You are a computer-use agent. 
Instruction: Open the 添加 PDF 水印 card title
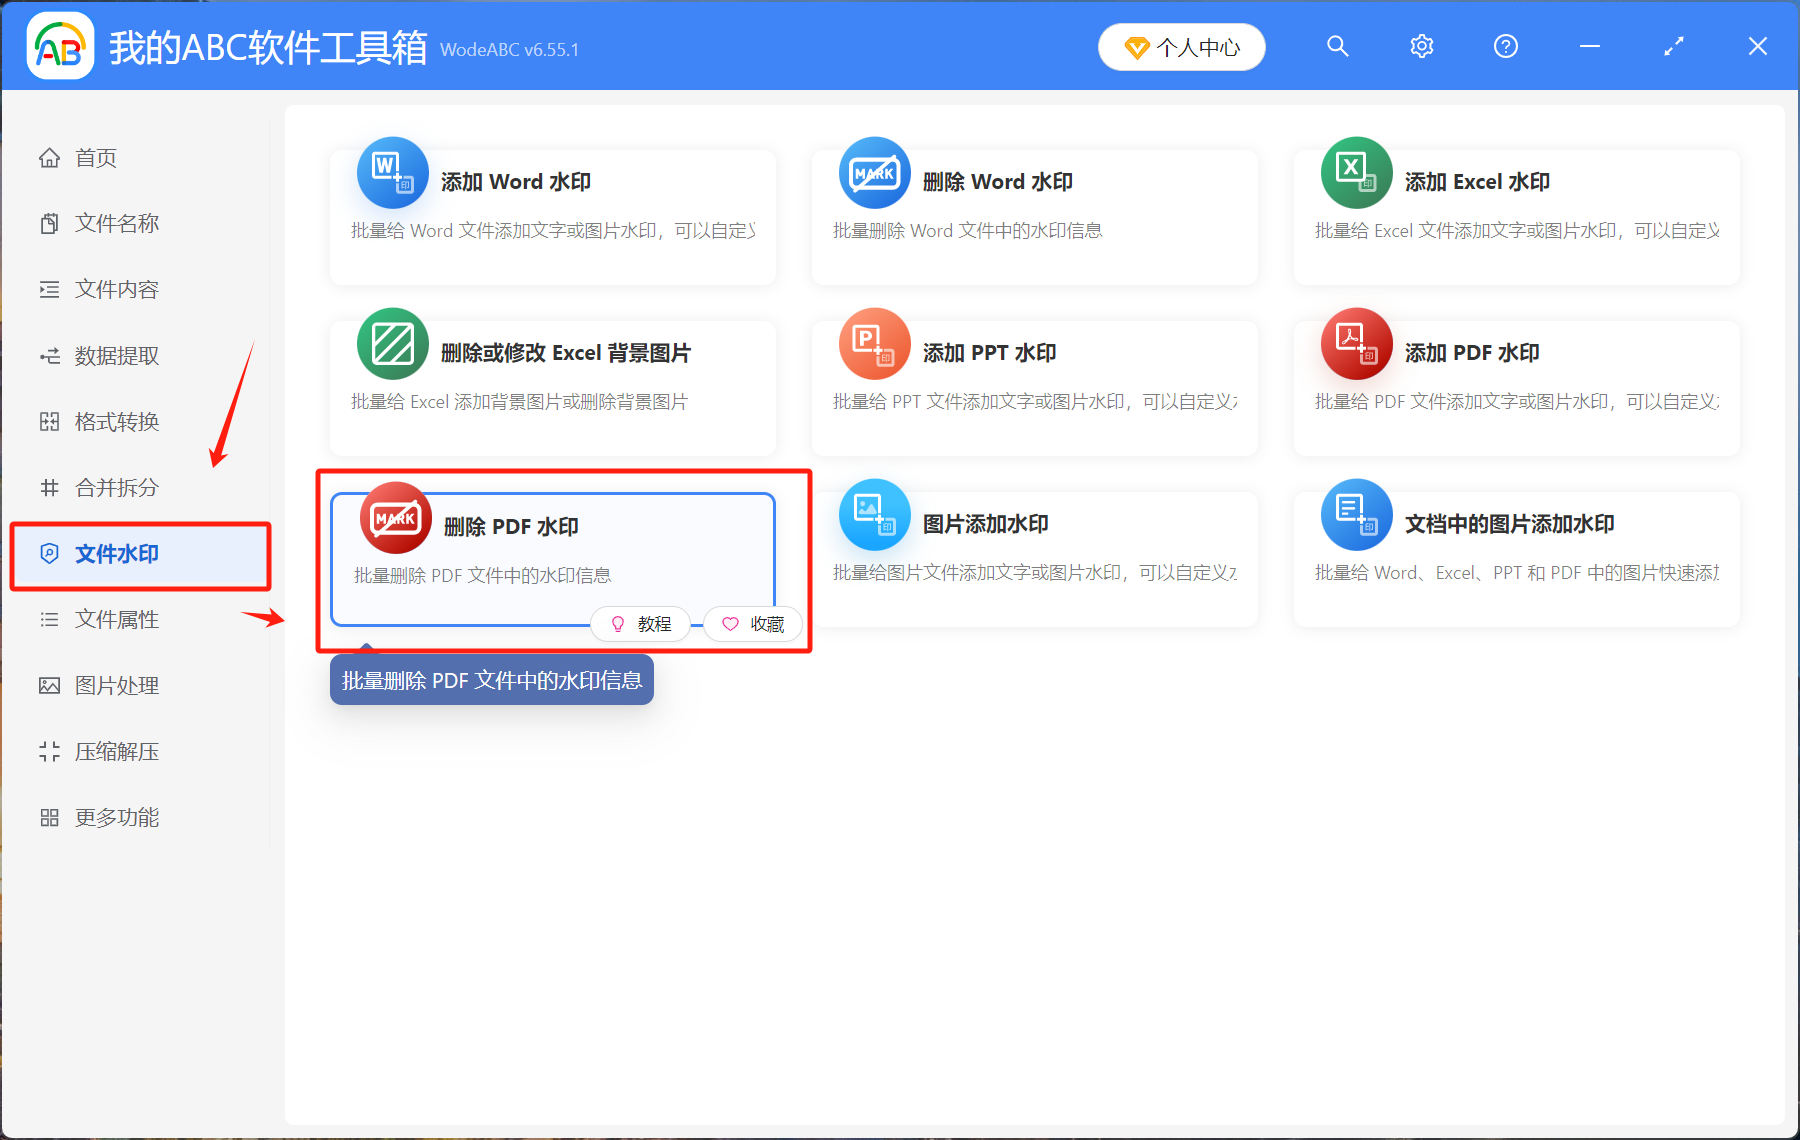pos(1472,353)
